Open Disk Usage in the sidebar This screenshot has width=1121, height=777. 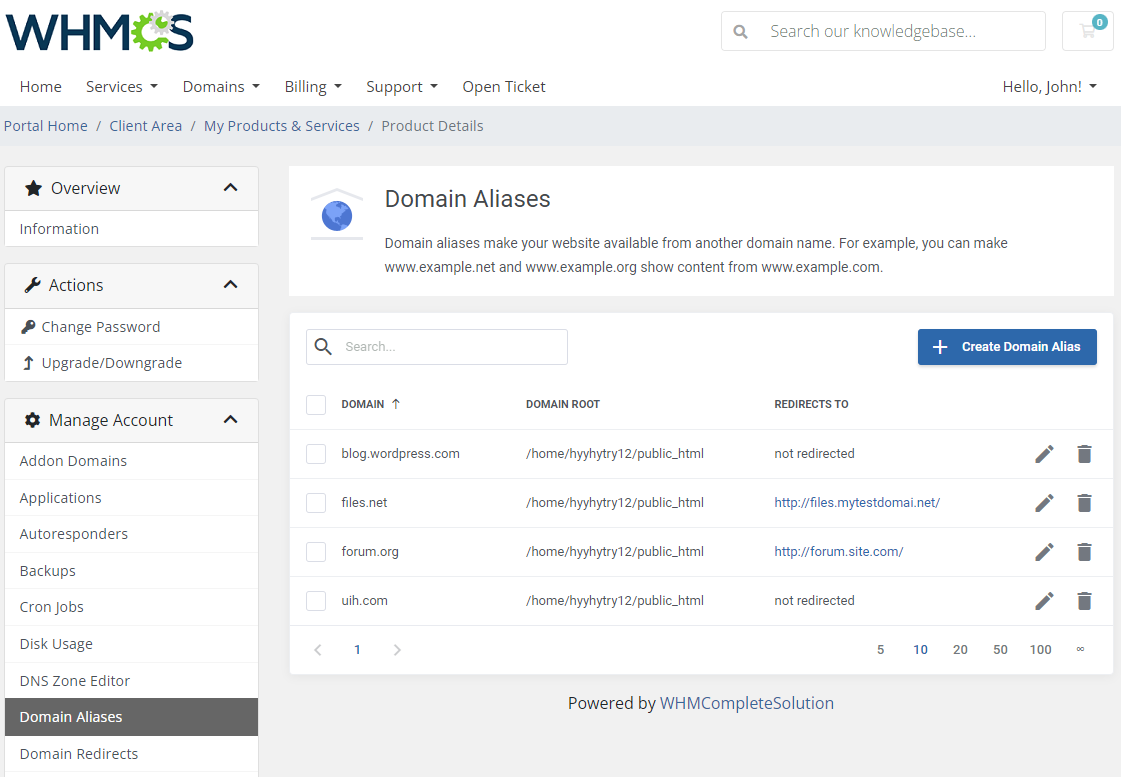click(x=132, y=644)
